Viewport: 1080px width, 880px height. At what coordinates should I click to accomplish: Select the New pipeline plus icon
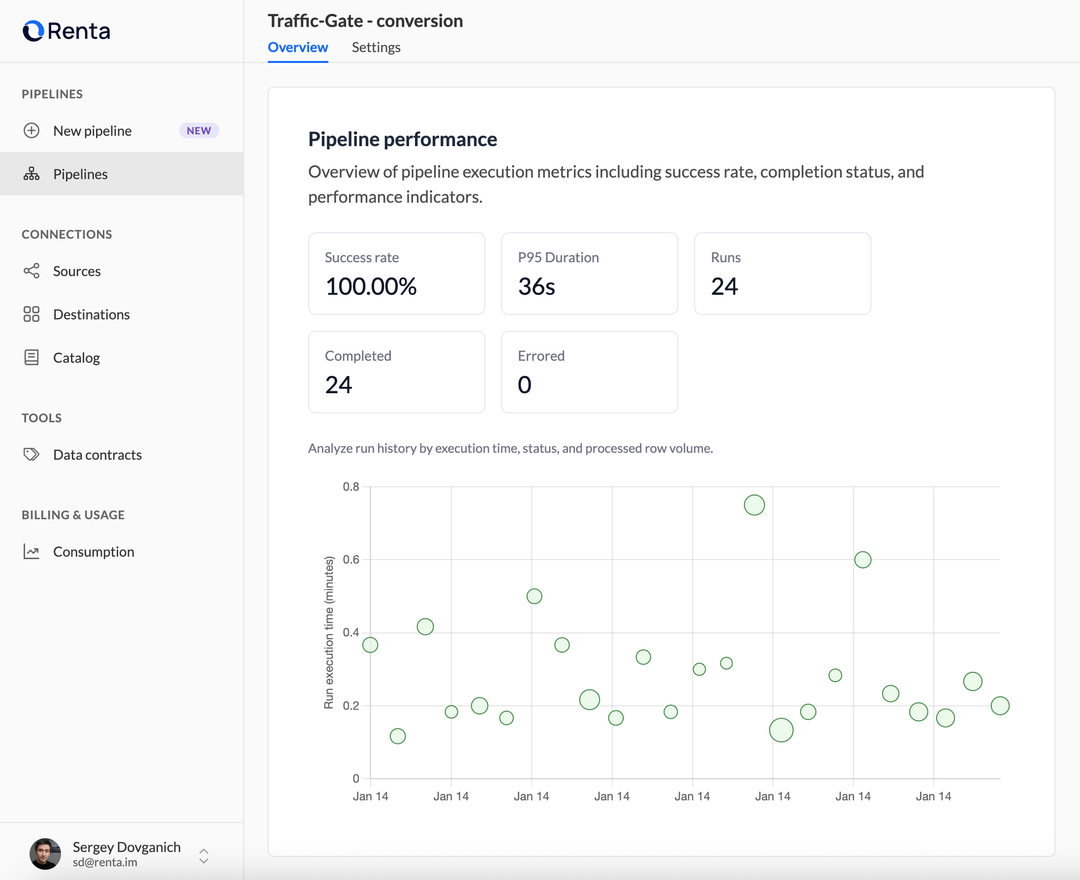point(31,131)
